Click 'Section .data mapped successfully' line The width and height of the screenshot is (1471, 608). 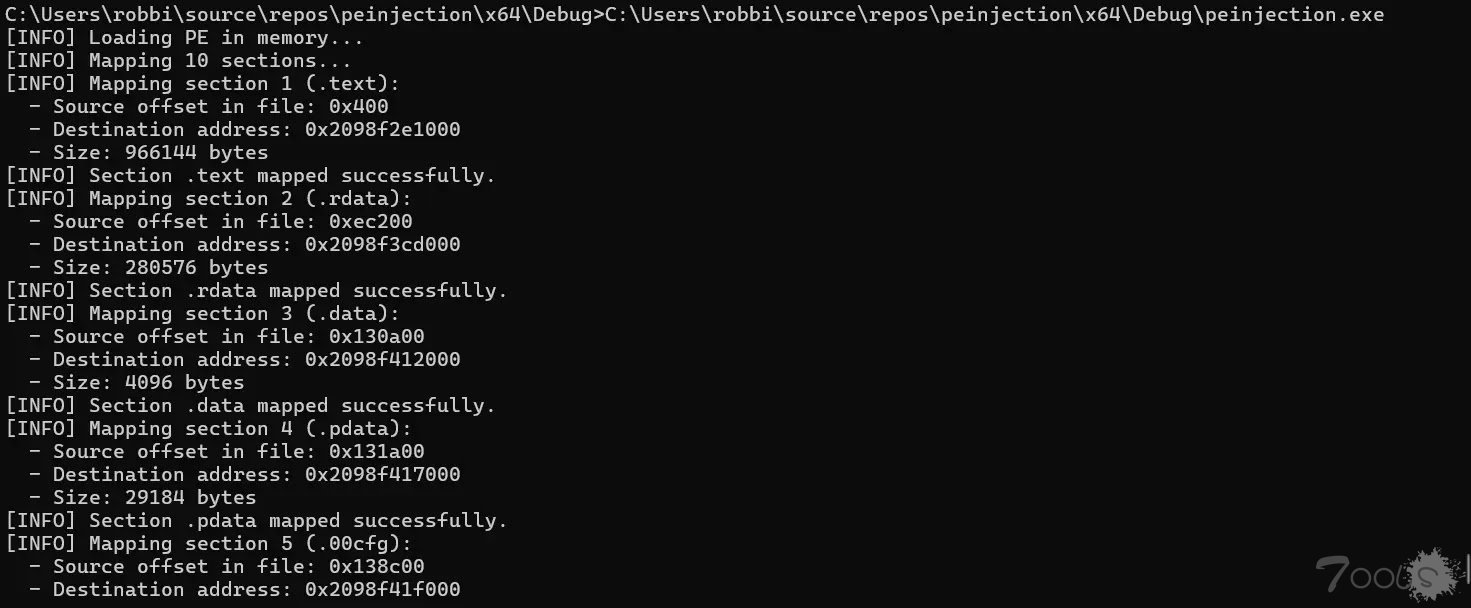point(250,406)
